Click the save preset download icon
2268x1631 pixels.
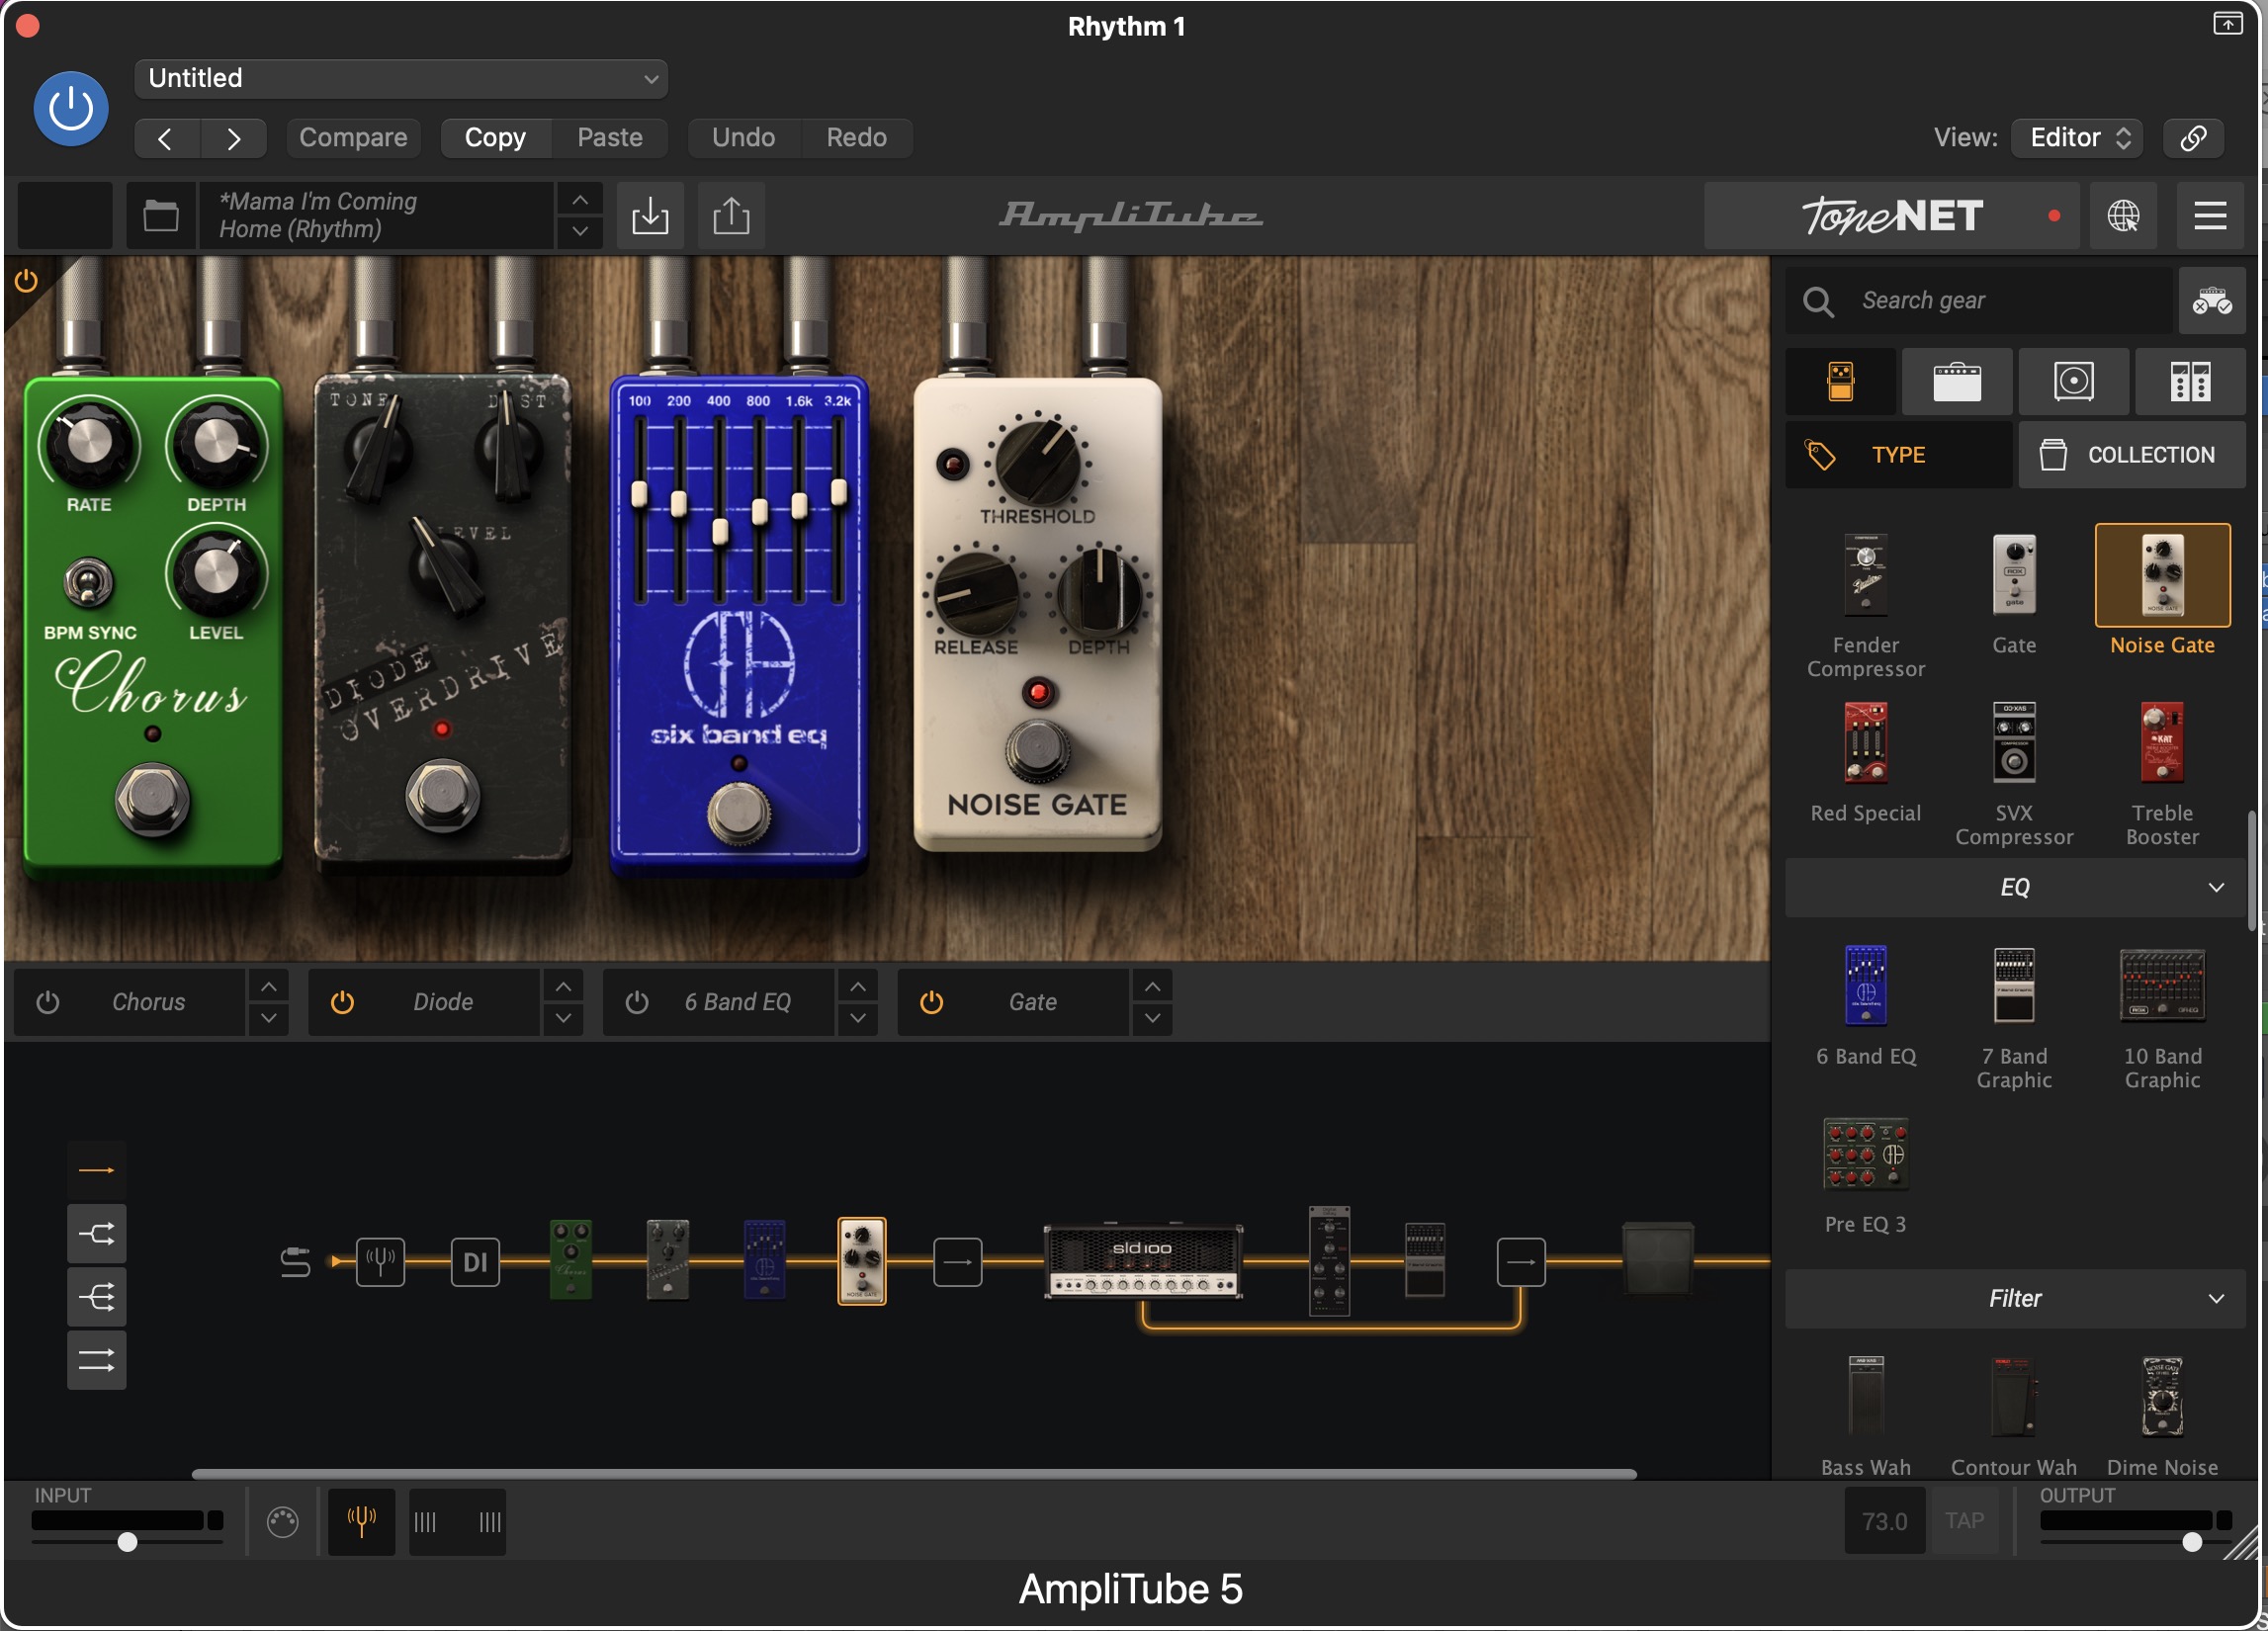coord(650,215)
